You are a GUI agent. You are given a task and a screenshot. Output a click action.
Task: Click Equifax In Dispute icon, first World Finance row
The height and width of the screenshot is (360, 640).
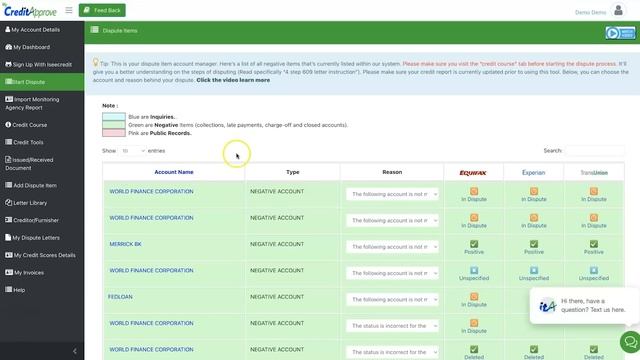tap(474, 191)
